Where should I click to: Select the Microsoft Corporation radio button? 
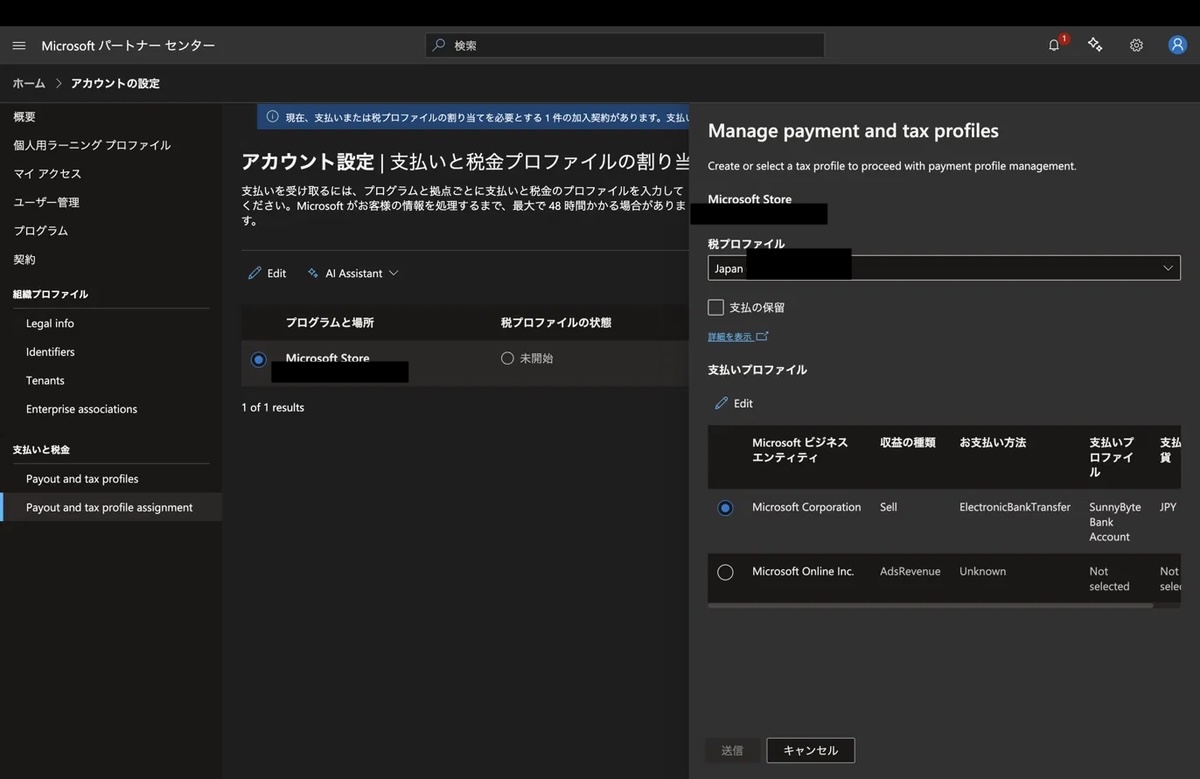click(725, 508)
